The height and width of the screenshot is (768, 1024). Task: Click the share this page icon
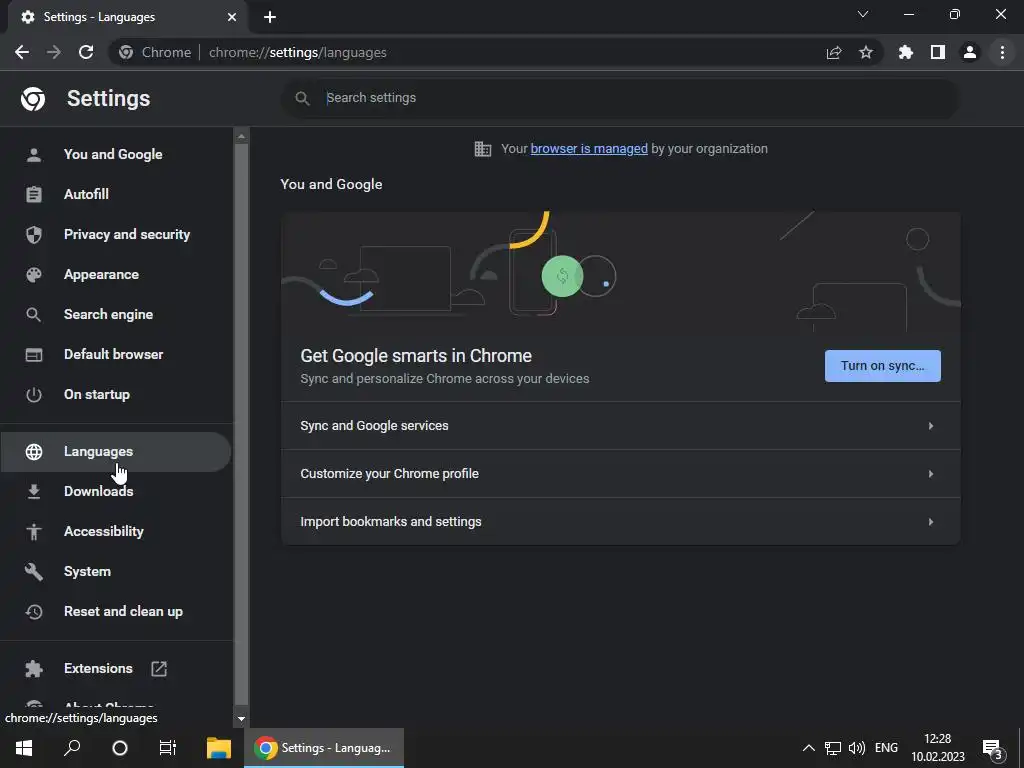tap(834, 52)
